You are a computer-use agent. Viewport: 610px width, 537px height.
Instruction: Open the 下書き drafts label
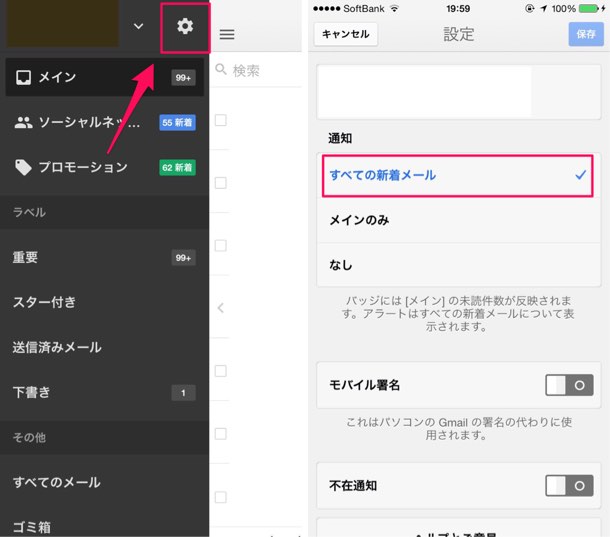pyautogui.click(x=105, y=392)
